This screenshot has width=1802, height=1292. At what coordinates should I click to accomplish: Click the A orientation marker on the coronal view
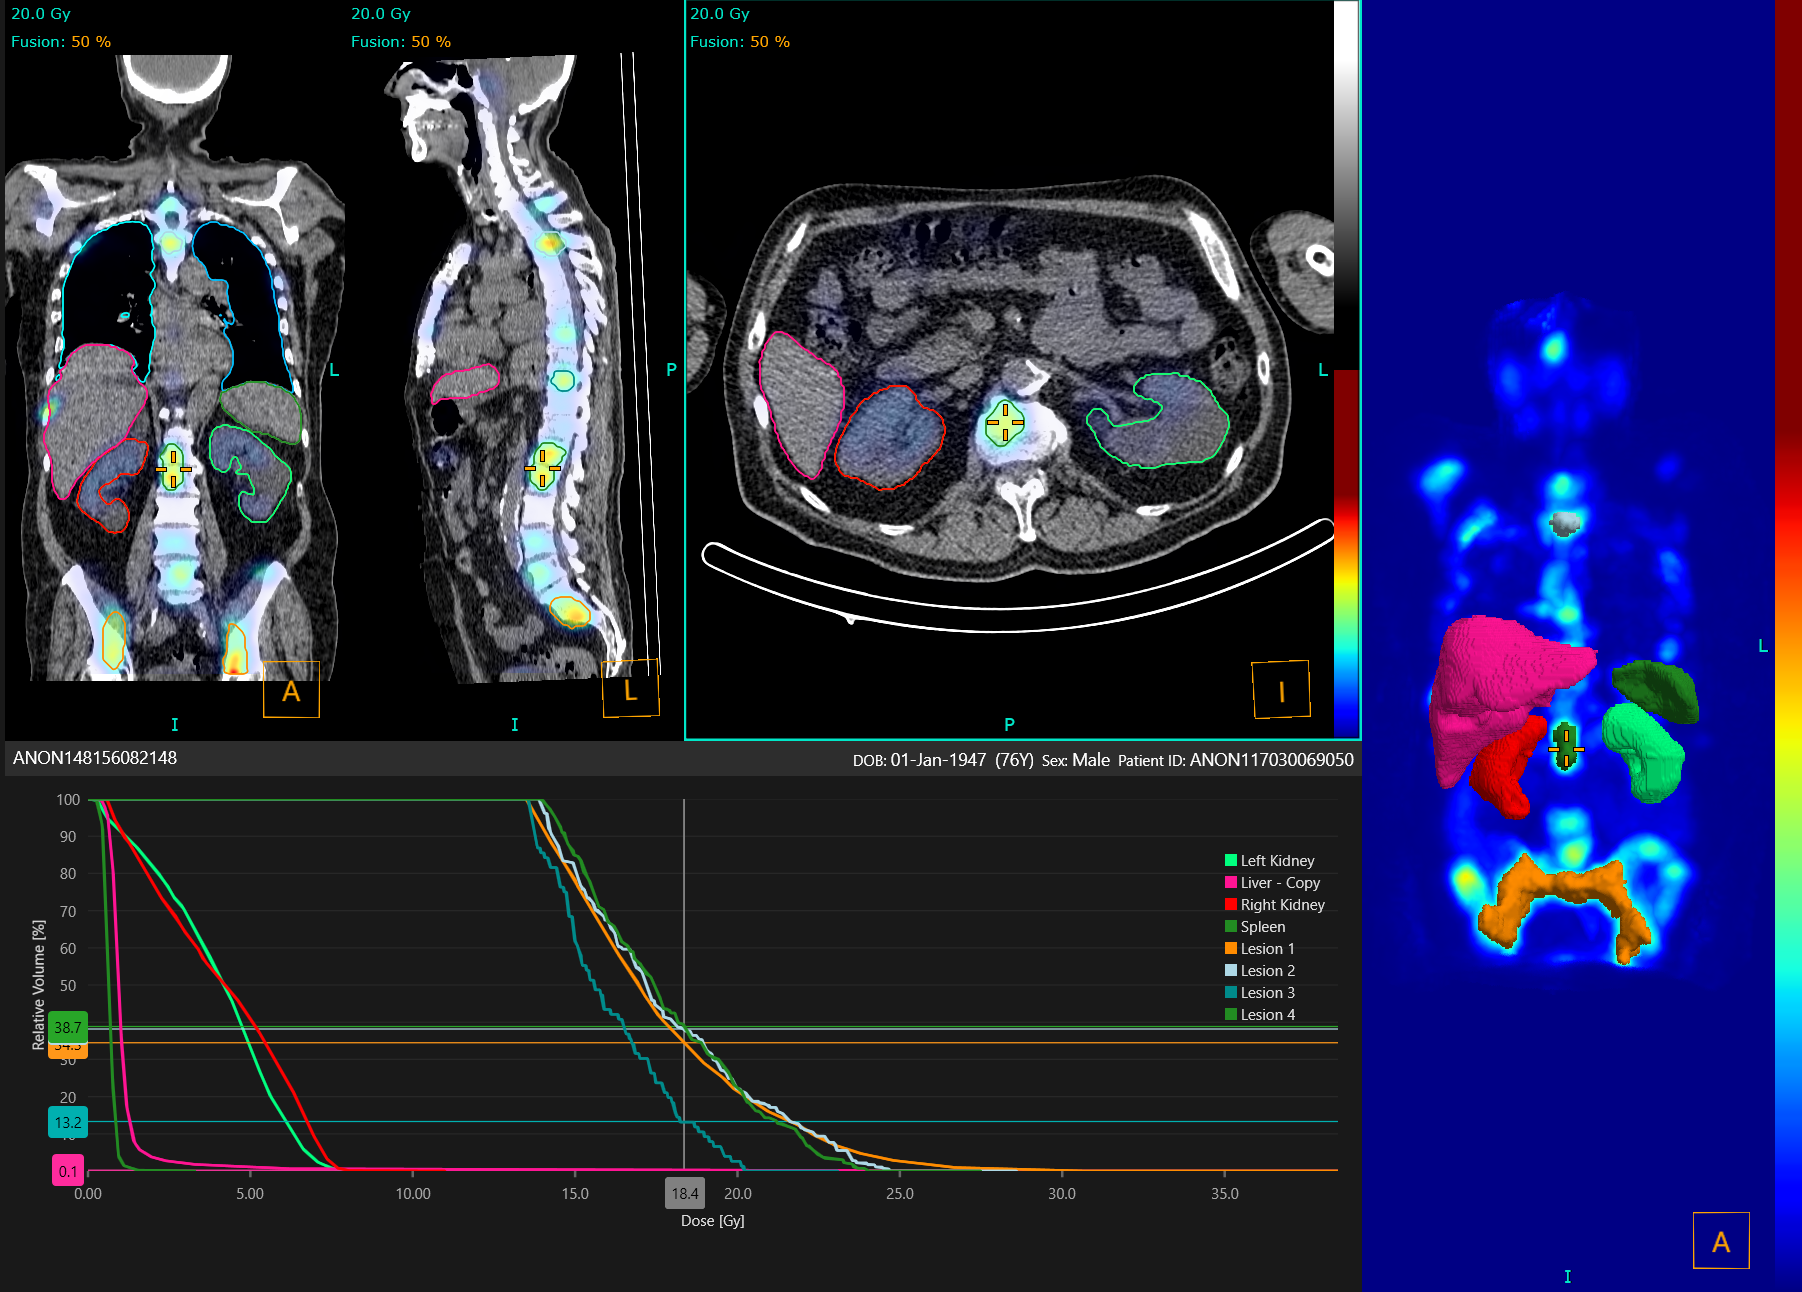(x=290, y=690)
